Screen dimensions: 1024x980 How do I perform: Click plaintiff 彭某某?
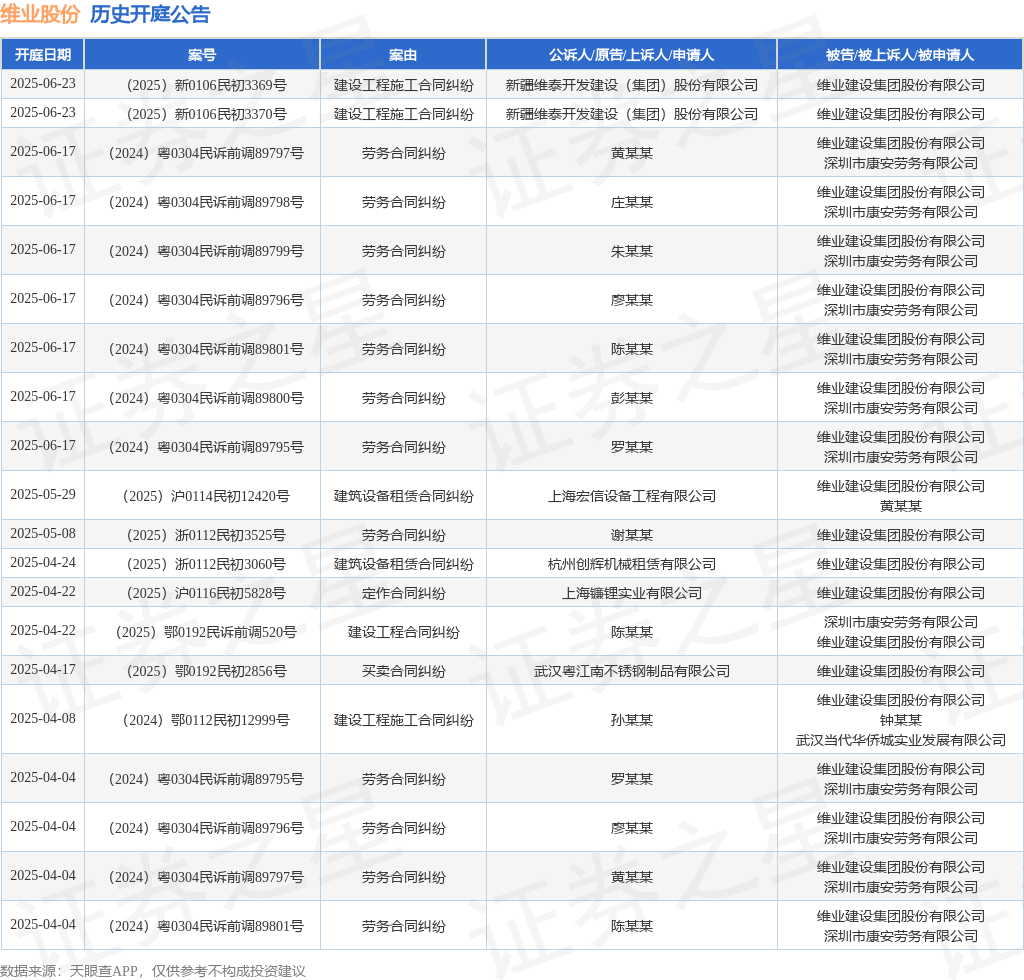pyautogui.click(x=632, y=398)
